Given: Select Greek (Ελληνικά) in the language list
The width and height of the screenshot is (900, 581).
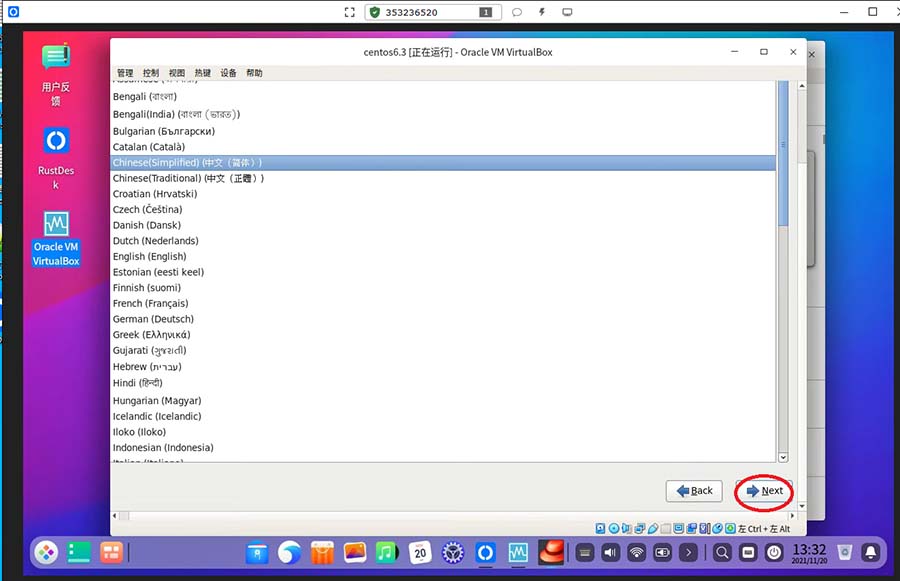Looking at the screenshot, I should point(443,334).
